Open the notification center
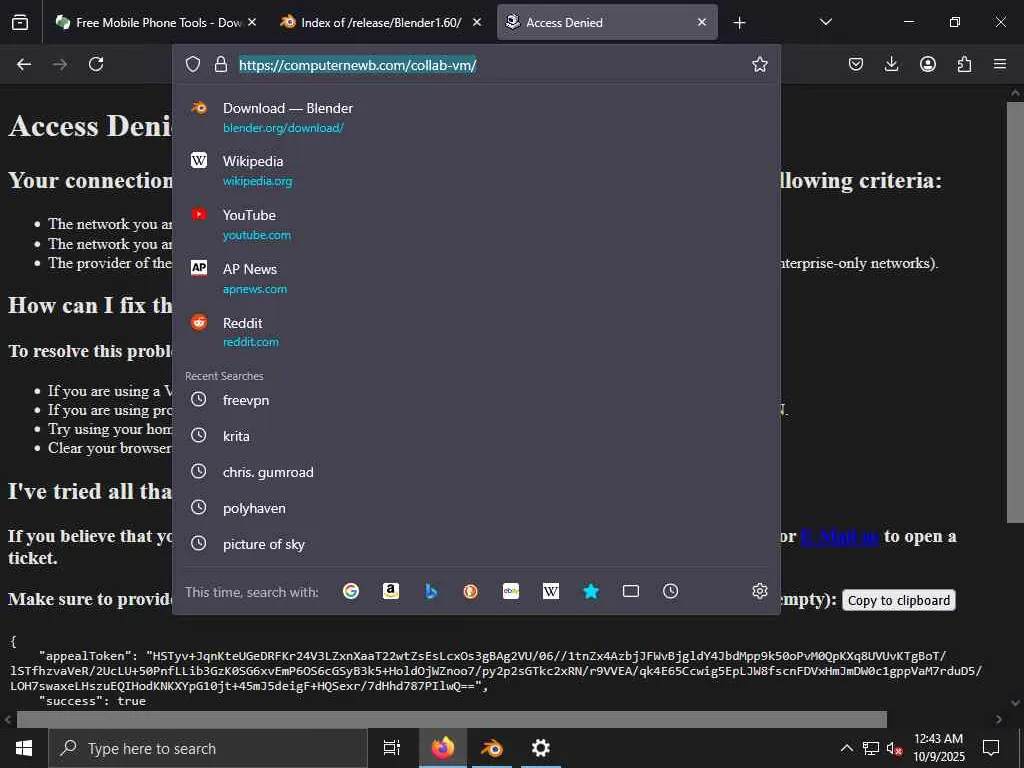1024x768 pixels. point(991,748)
